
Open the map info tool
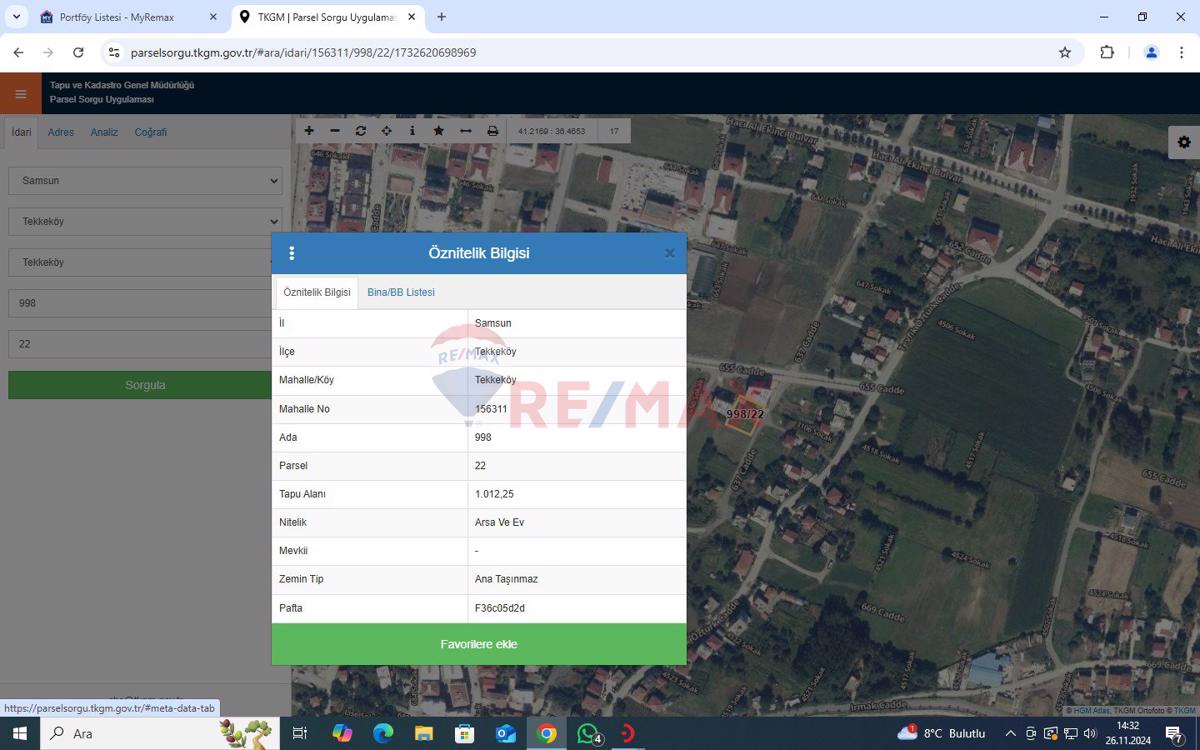(412, 130)
